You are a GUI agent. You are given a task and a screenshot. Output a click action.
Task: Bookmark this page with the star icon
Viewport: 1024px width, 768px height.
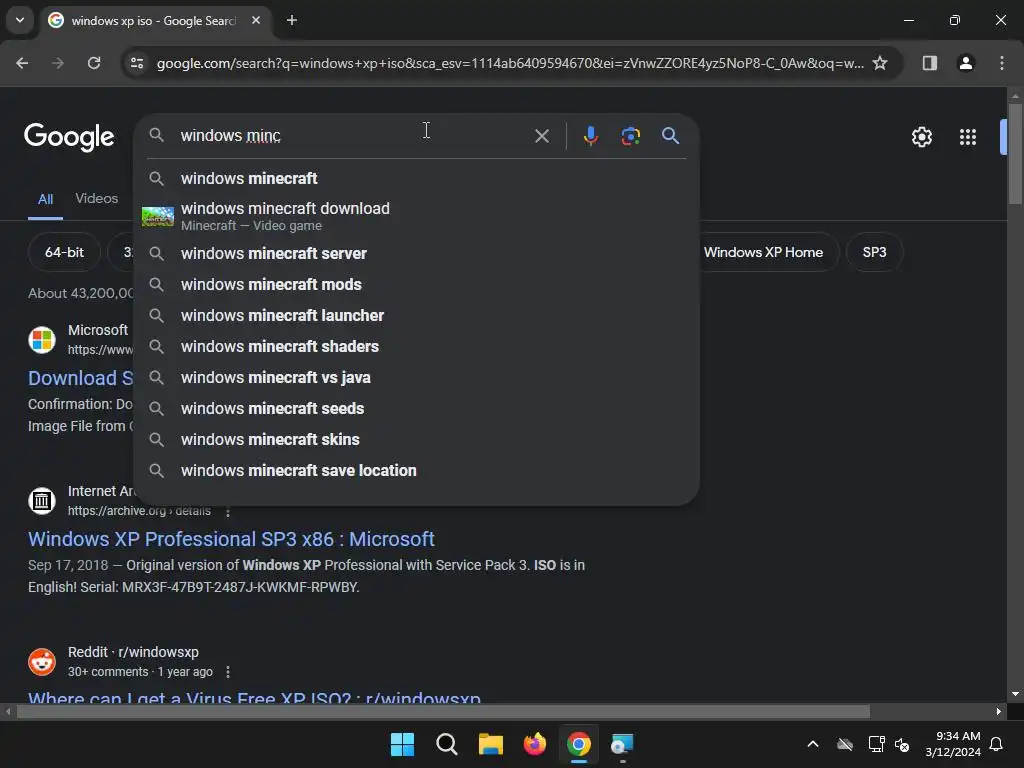880,63
